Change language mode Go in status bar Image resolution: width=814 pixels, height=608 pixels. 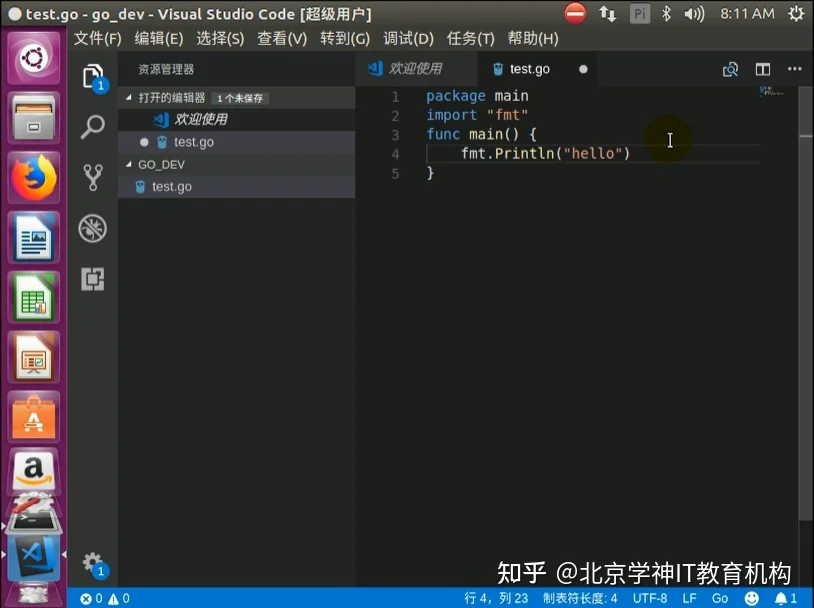pyautogui.click(x=720, y=599)
